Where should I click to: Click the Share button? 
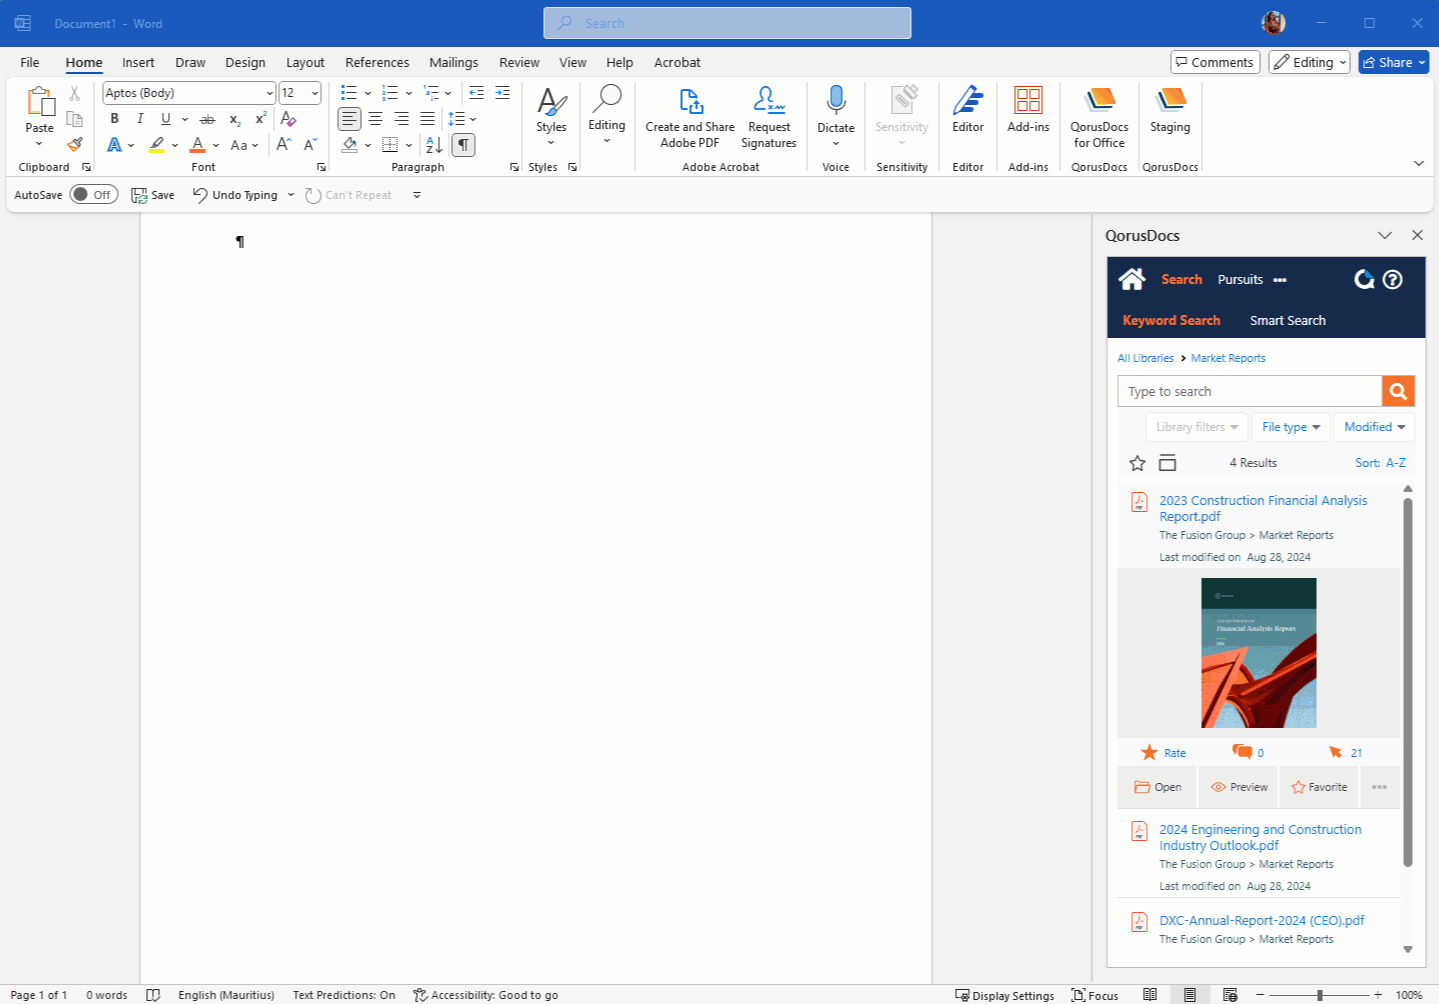1393,62
